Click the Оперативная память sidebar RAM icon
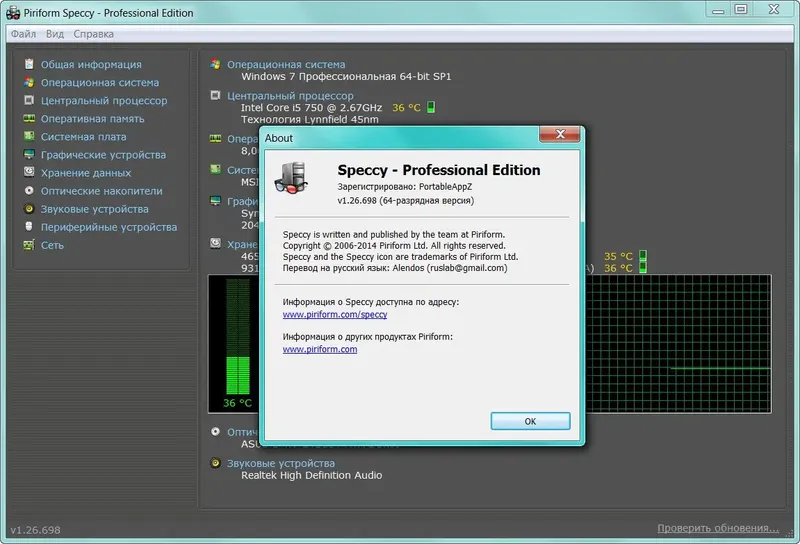The height and width of the screenshot is (544, 800). [29, 118]
